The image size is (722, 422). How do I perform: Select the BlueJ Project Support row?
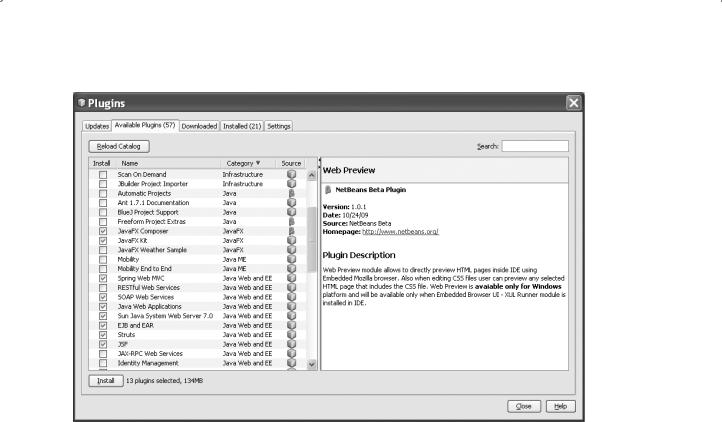pos(198,212)
